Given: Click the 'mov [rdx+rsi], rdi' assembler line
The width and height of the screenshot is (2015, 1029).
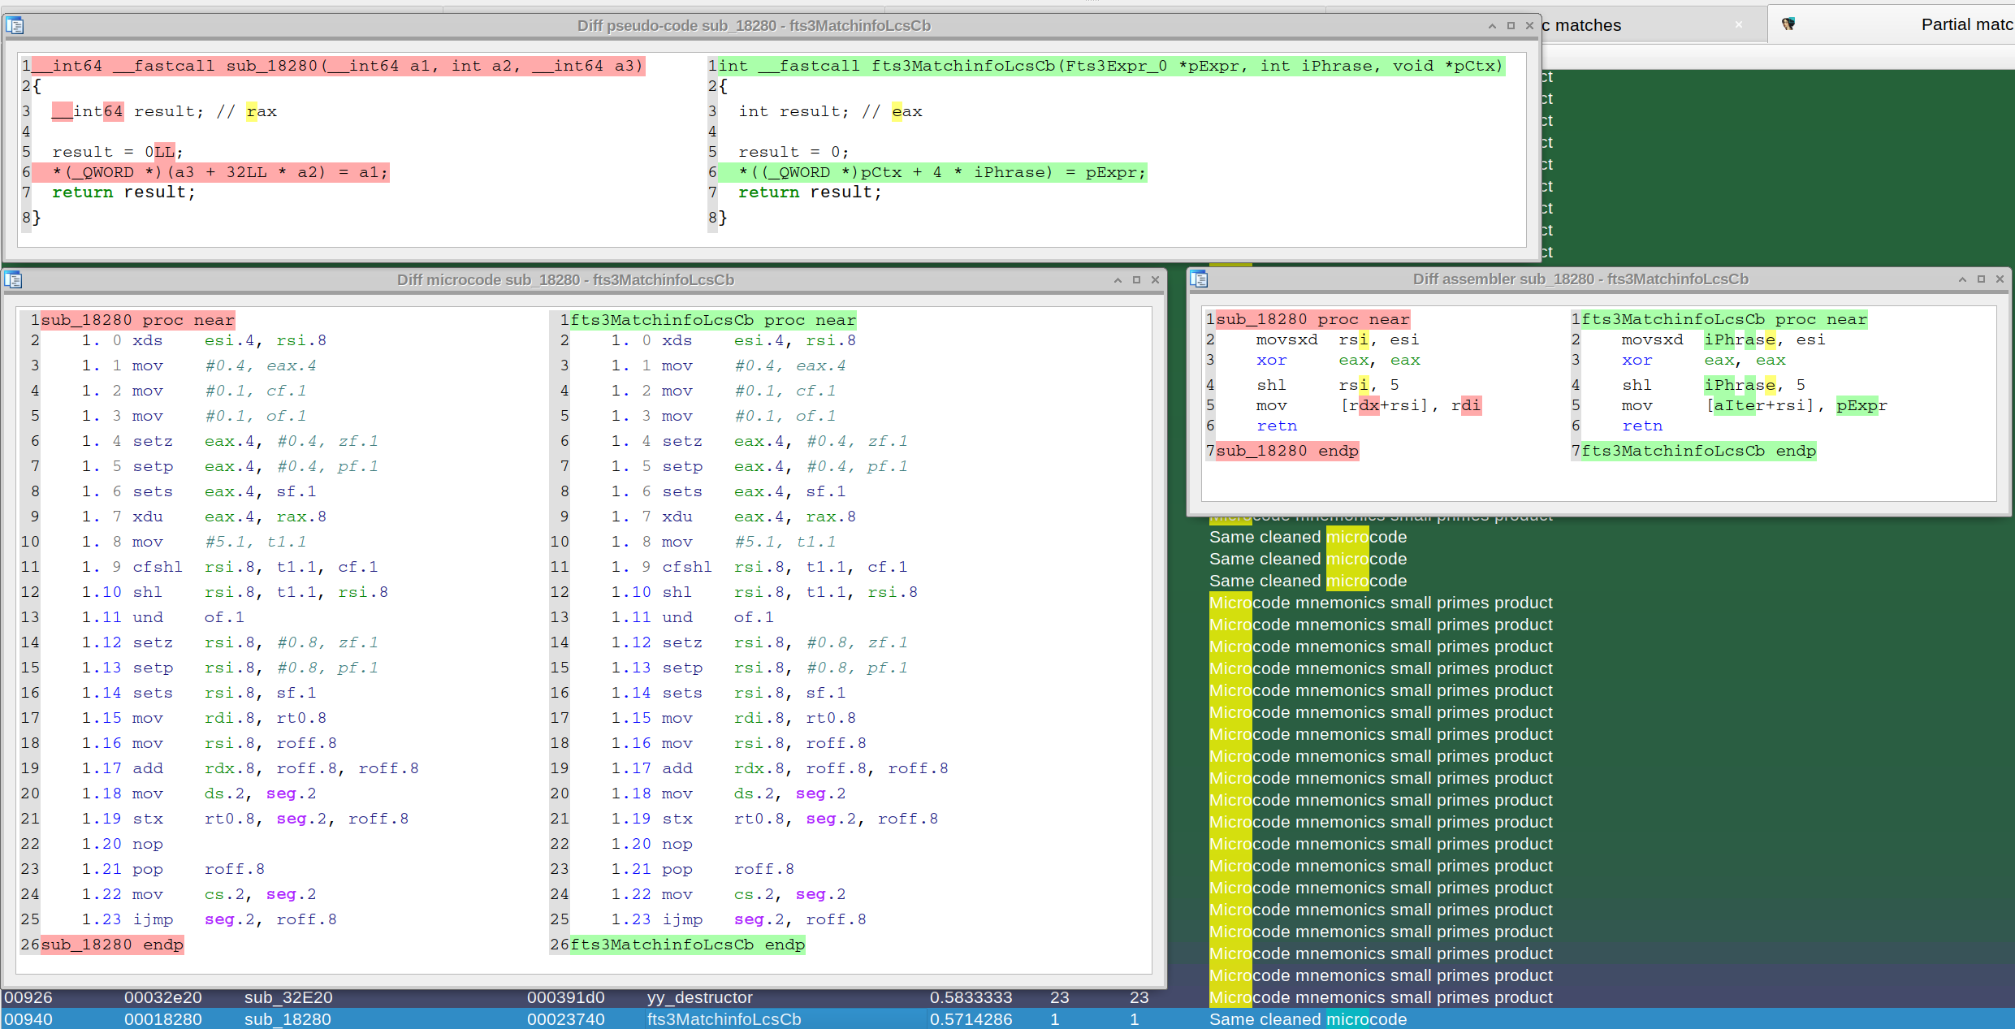Looking at the screenshot, I should pyautogui.click(x=1368, y=405).
